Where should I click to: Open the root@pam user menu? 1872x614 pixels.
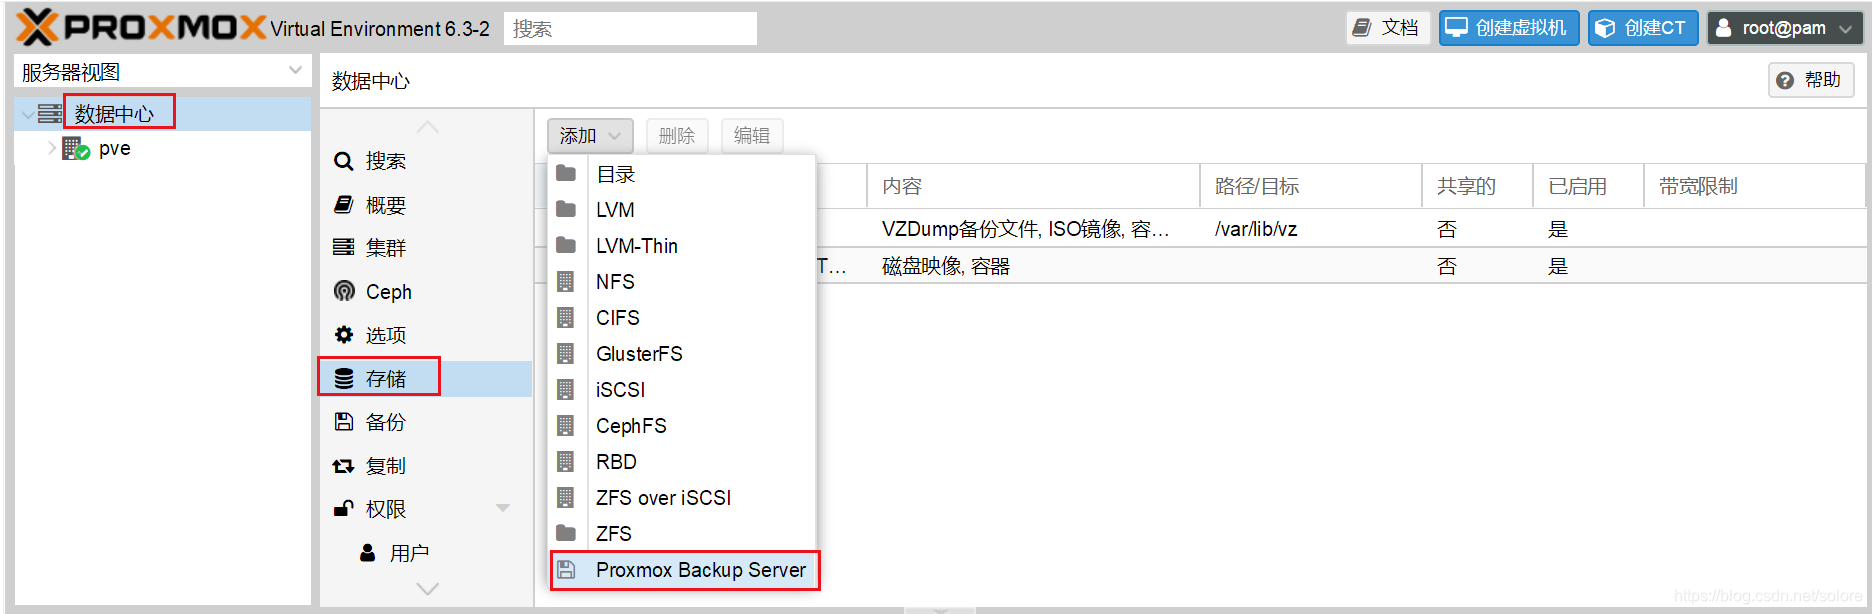(1785, 28)
